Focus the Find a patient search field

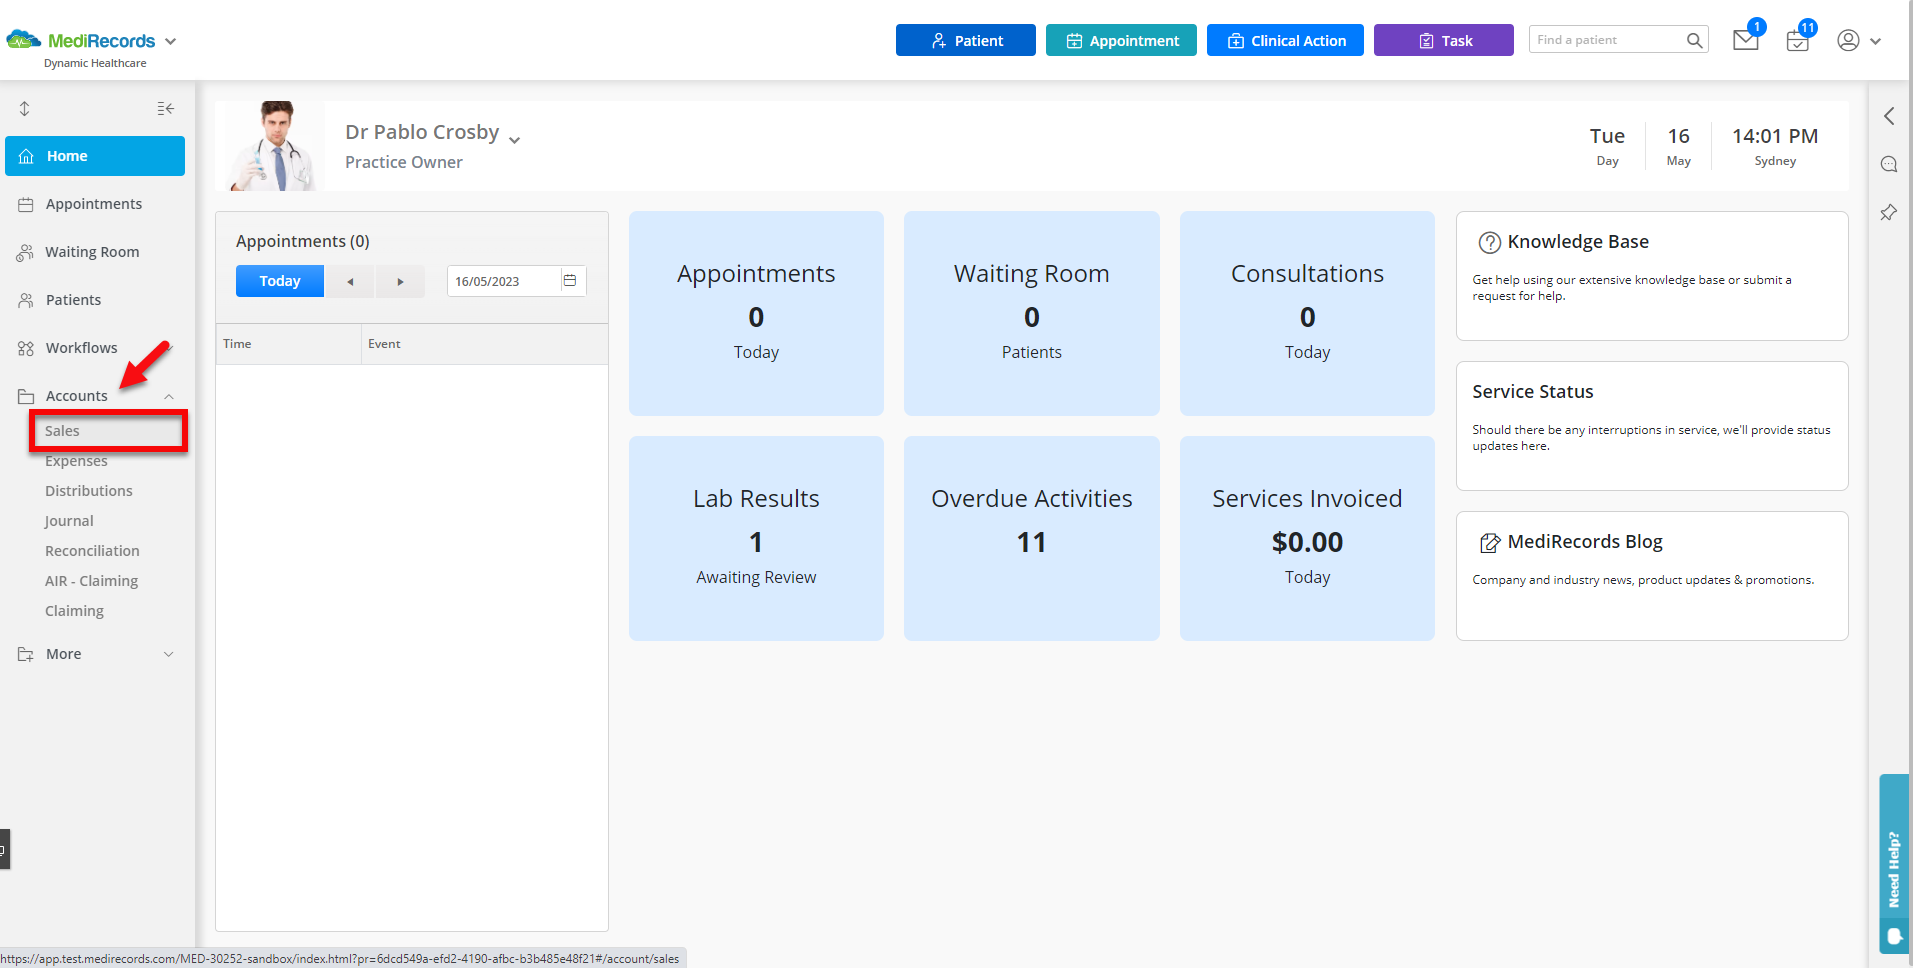[1606, 40]
